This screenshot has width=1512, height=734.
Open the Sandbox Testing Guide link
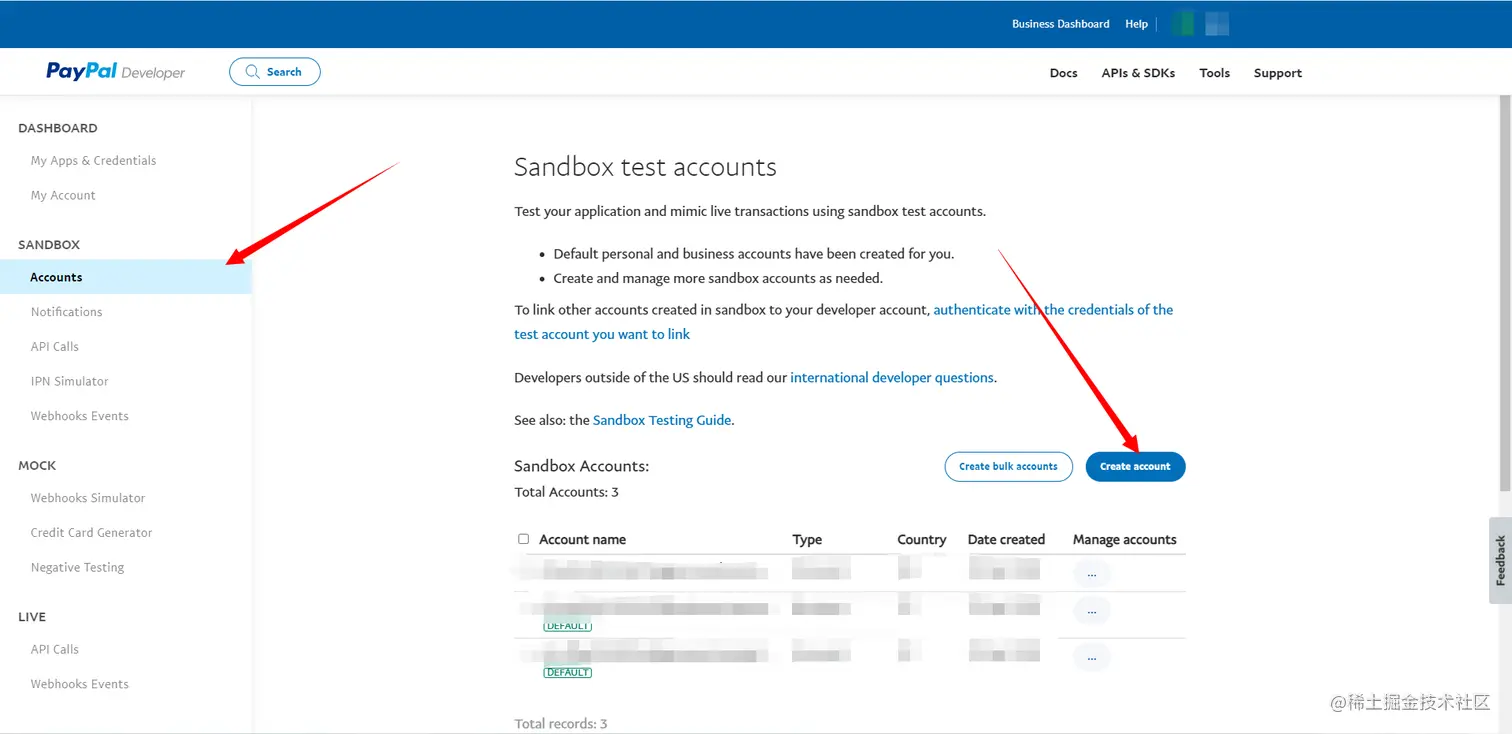tap(662, 420)
